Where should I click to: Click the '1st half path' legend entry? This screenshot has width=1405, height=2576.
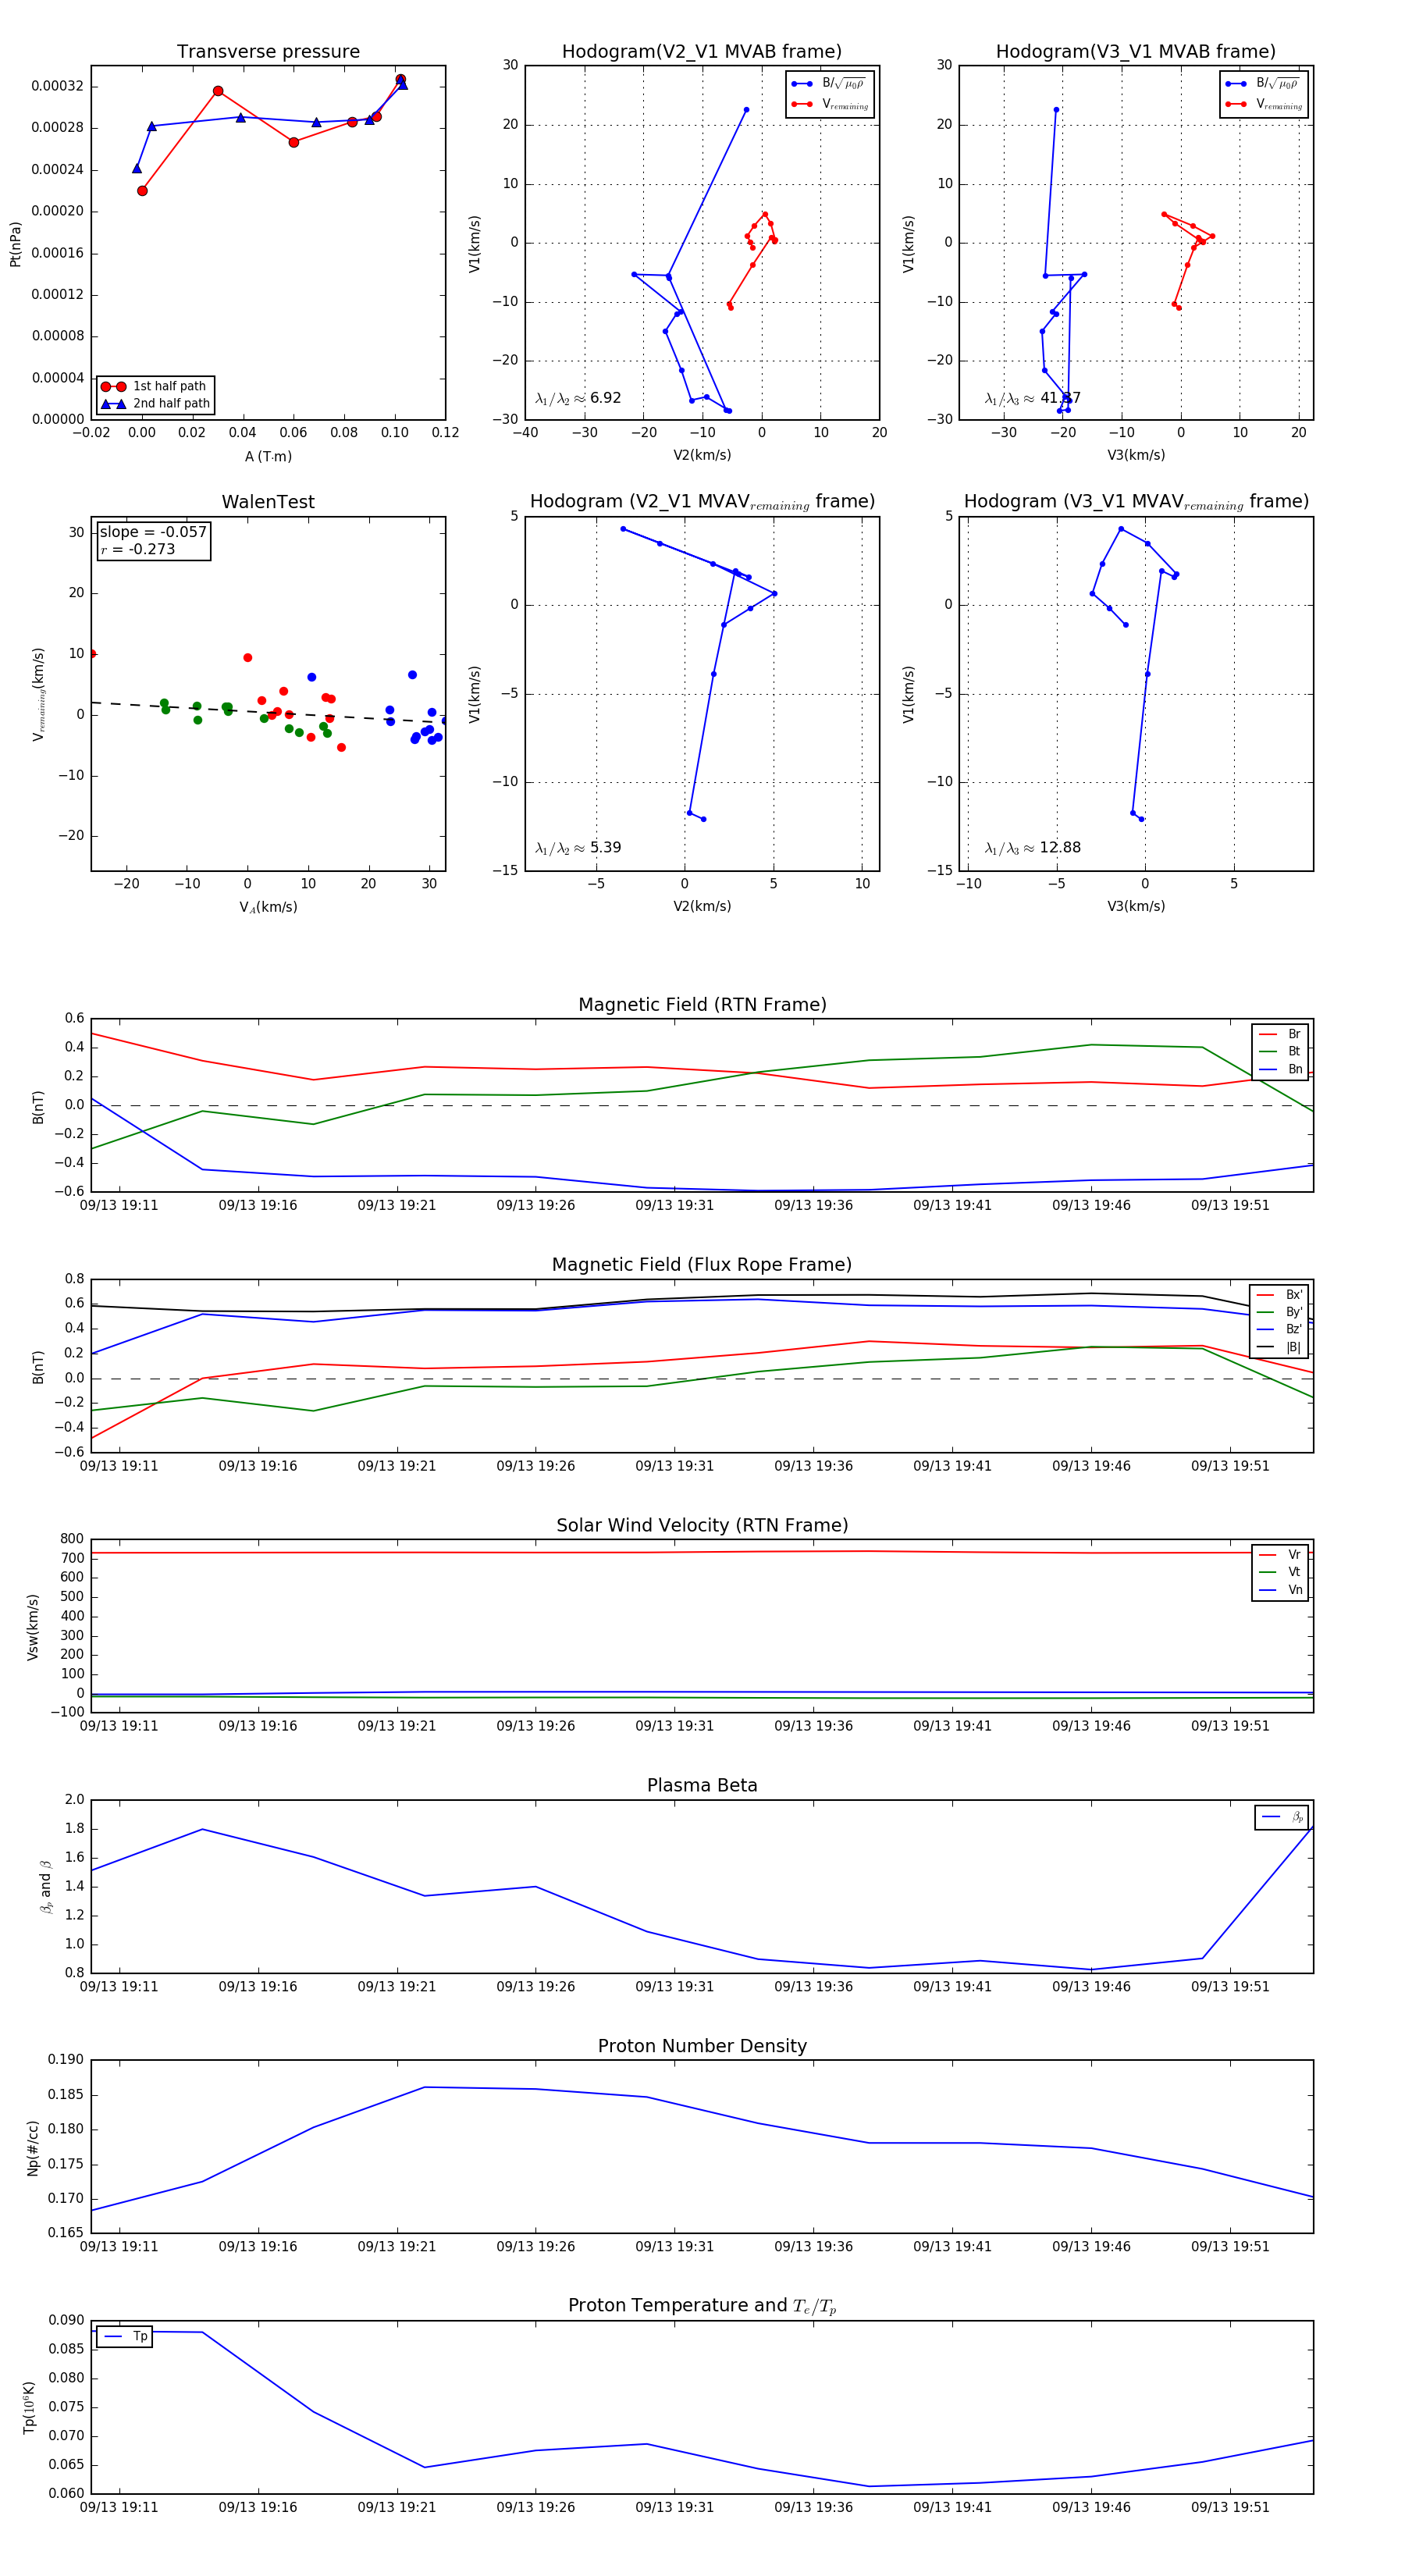click(x=156, y=386)
